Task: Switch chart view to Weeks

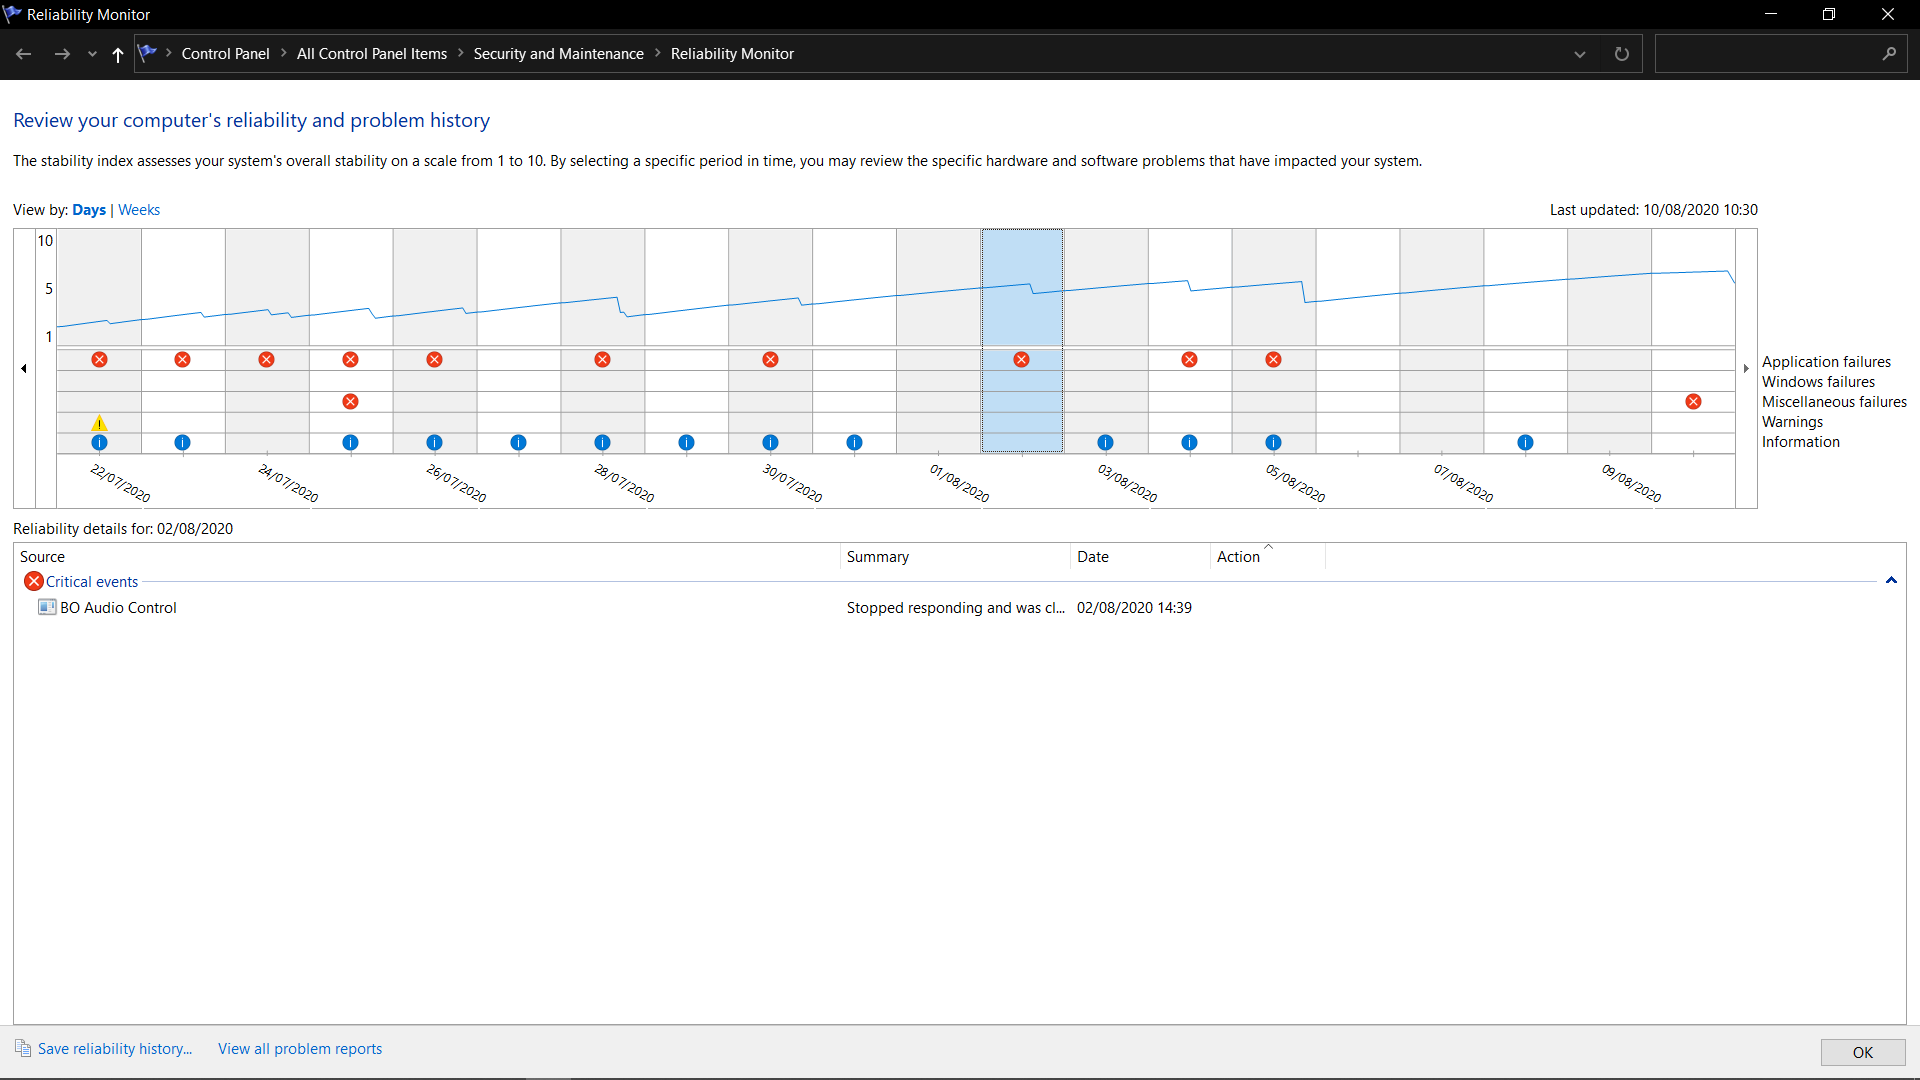Action: coord(139,210)
